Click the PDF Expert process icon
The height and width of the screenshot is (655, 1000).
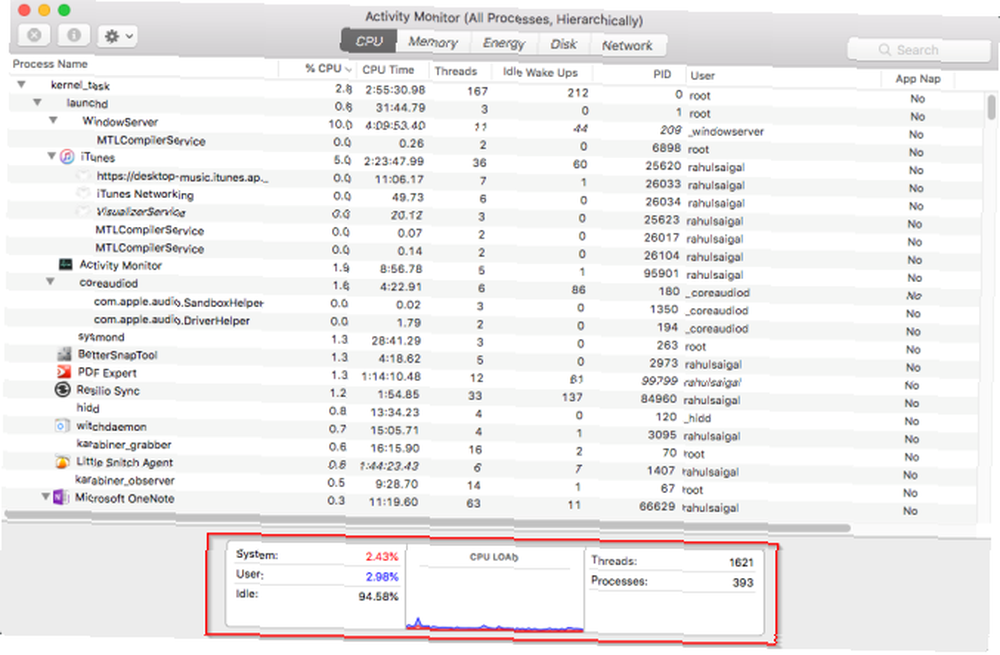(63, 371)
